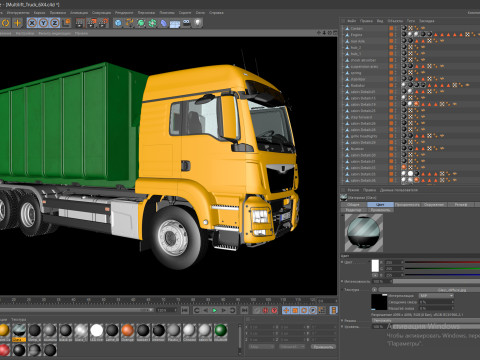Click the texture file name bar in attributes
The image size is (480, 360).
coord(430,290)
